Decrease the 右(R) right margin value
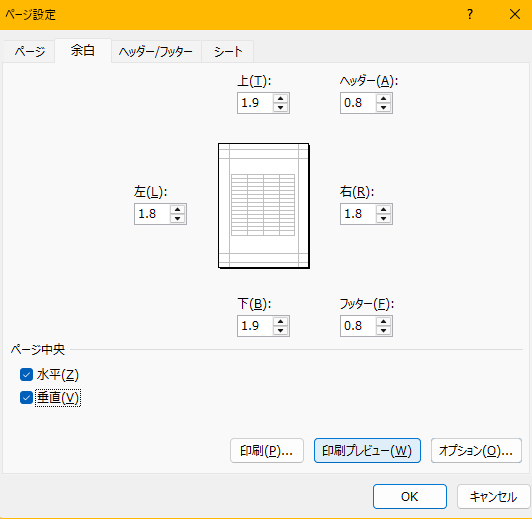 pyautogui.click(x=383, y=218)
